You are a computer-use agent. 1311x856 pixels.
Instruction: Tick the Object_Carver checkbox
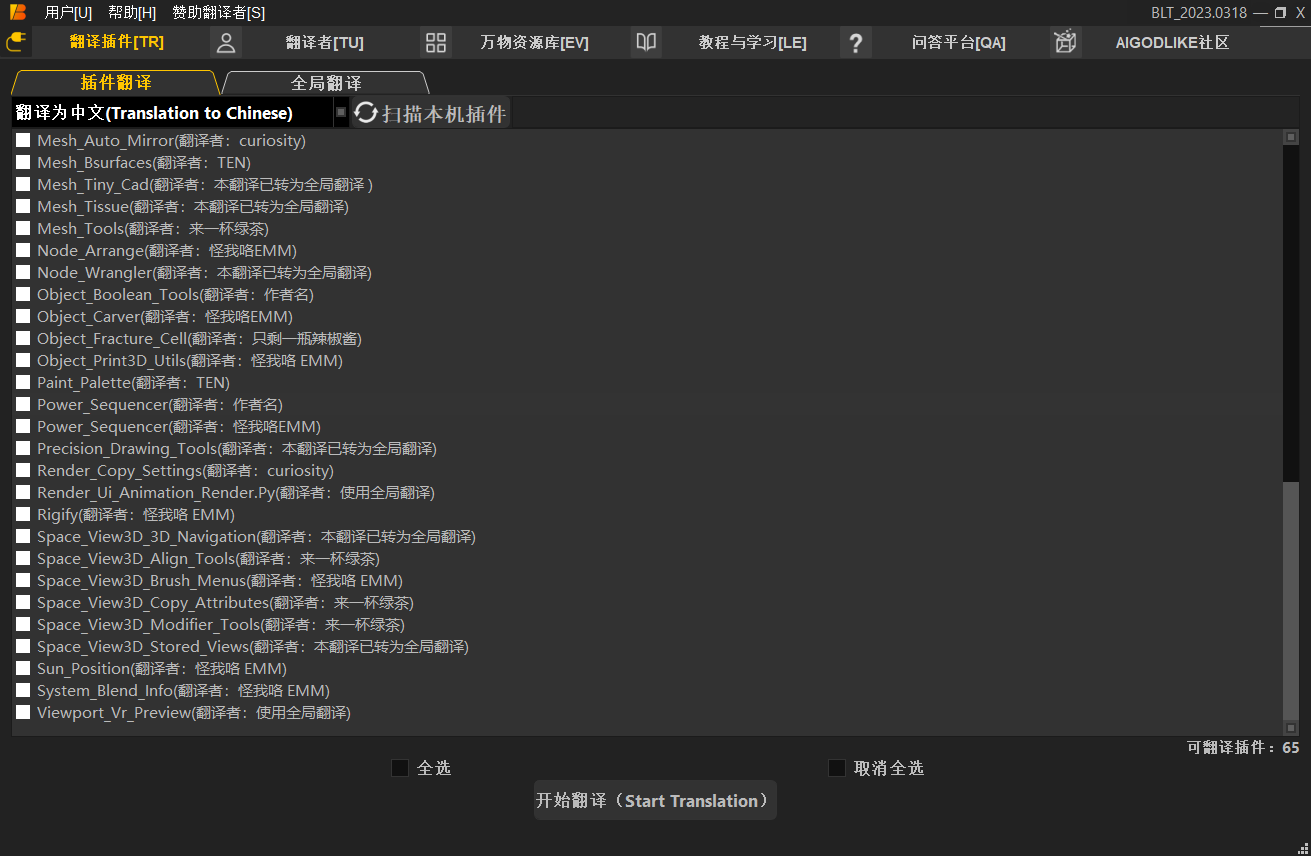pyautogui.click(x=23, y=316)
